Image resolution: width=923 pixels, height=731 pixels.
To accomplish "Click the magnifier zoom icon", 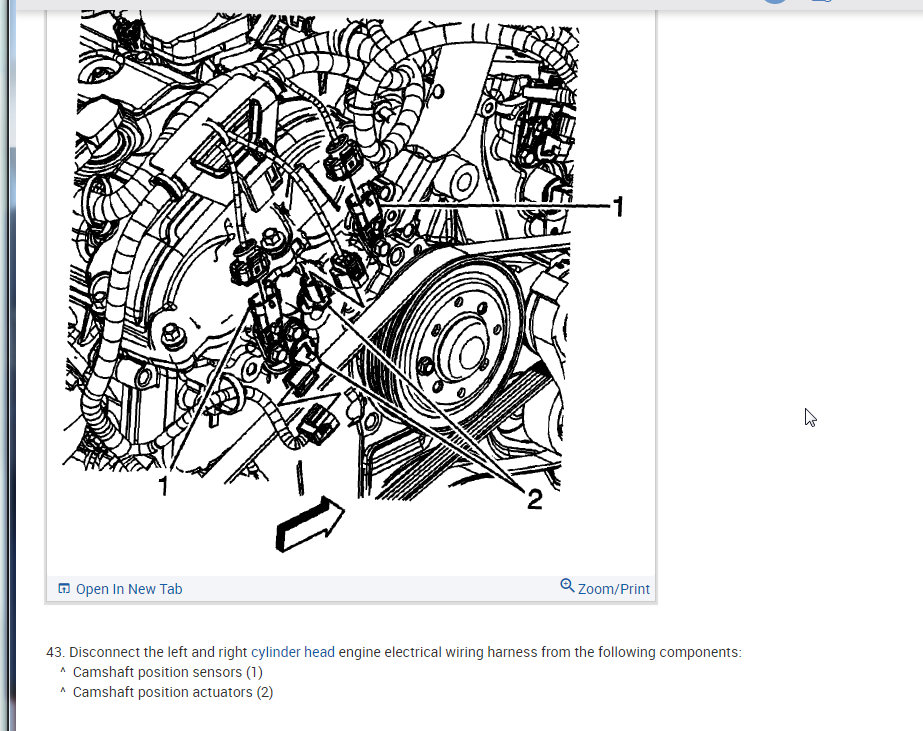I will 567,586.
